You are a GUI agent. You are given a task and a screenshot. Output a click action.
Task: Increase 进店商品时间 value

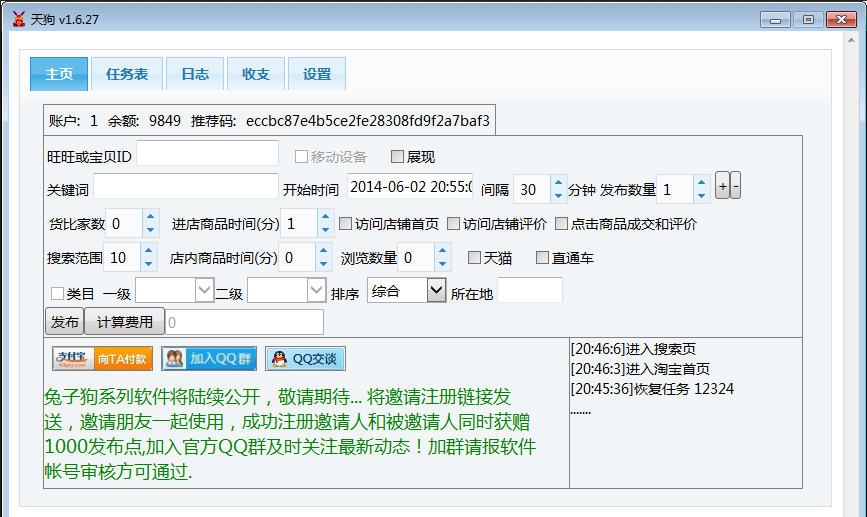click(326, 216)
